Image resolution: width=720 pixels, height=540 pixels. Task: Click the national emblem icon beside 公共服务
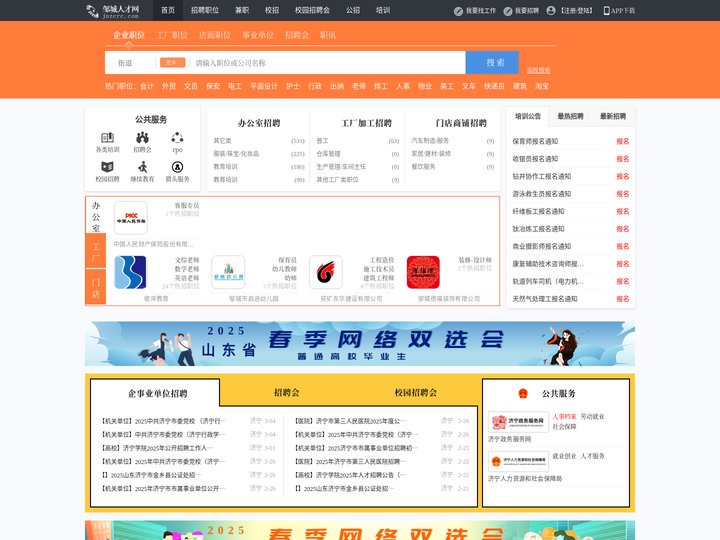point(523,394)
